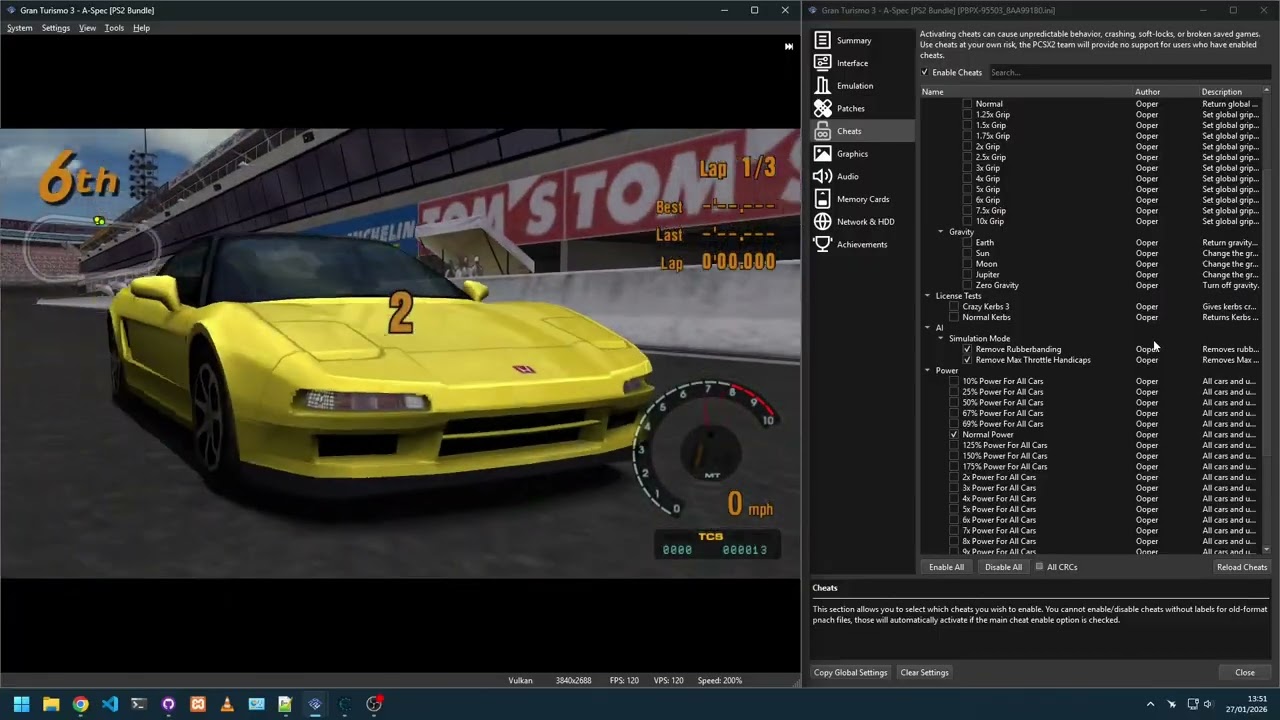Enable the Jupiter gravity cheat
Screen dimensions: 1280x720
(967, 275)
